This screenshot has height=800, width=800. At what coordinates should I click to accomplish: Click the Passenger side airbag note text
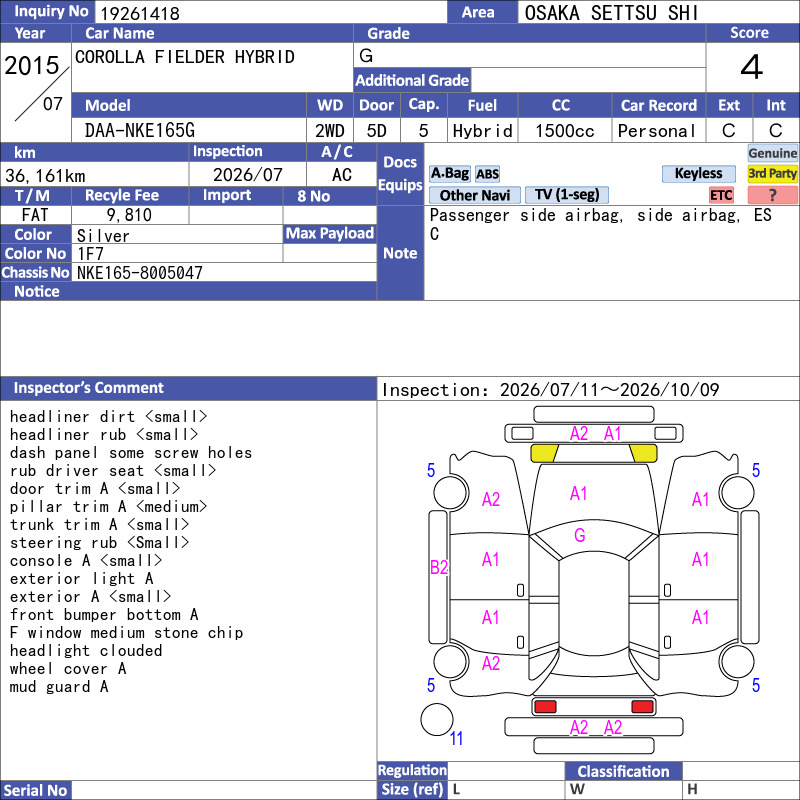tap(601, 224)
